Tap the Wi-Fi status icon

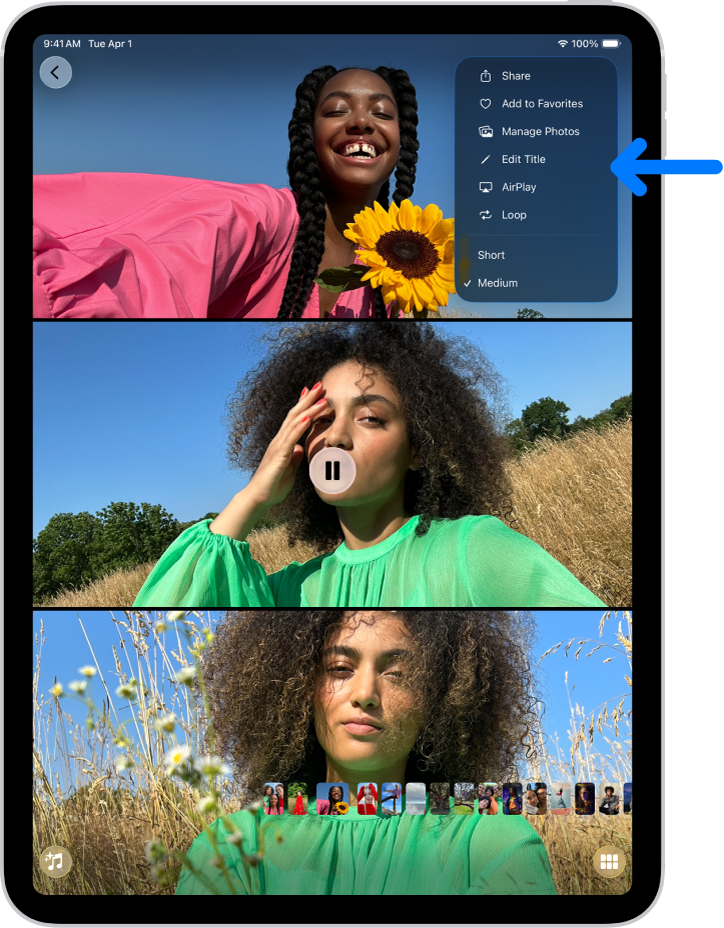pos(562,44)
